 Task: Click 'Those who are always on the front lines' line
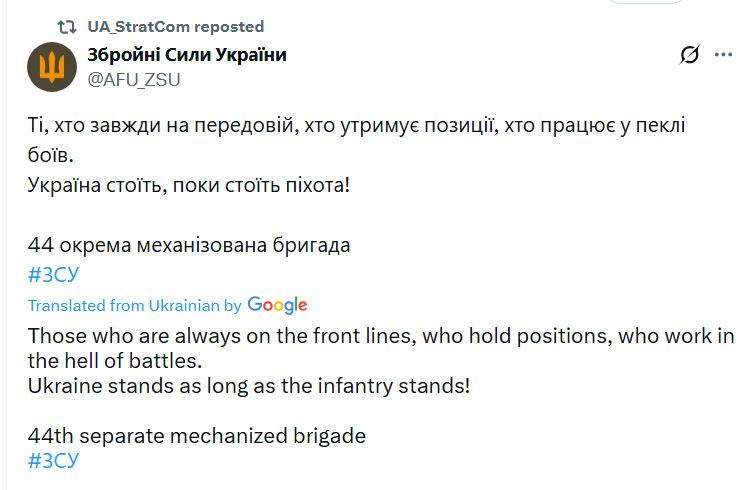coord(381,336)
